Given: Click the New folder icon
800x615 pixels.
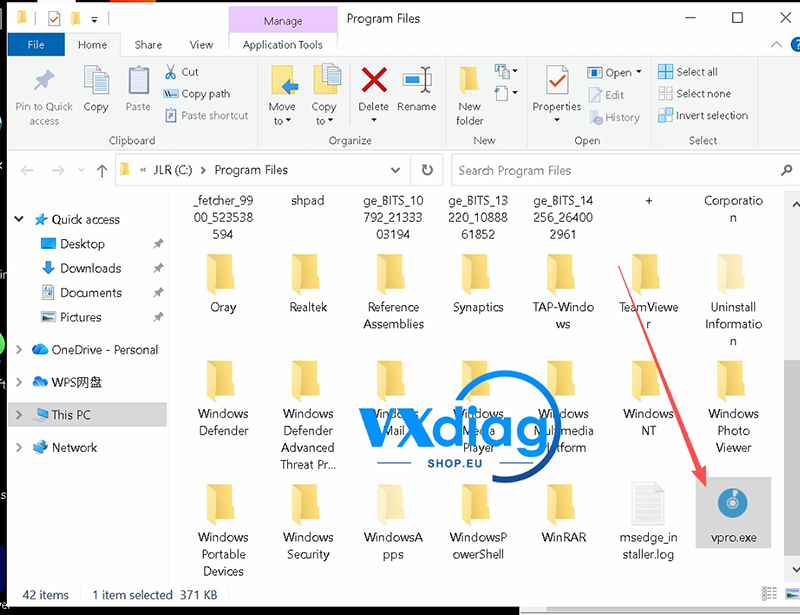Looking at the screenshot, I should pos(468,80).
